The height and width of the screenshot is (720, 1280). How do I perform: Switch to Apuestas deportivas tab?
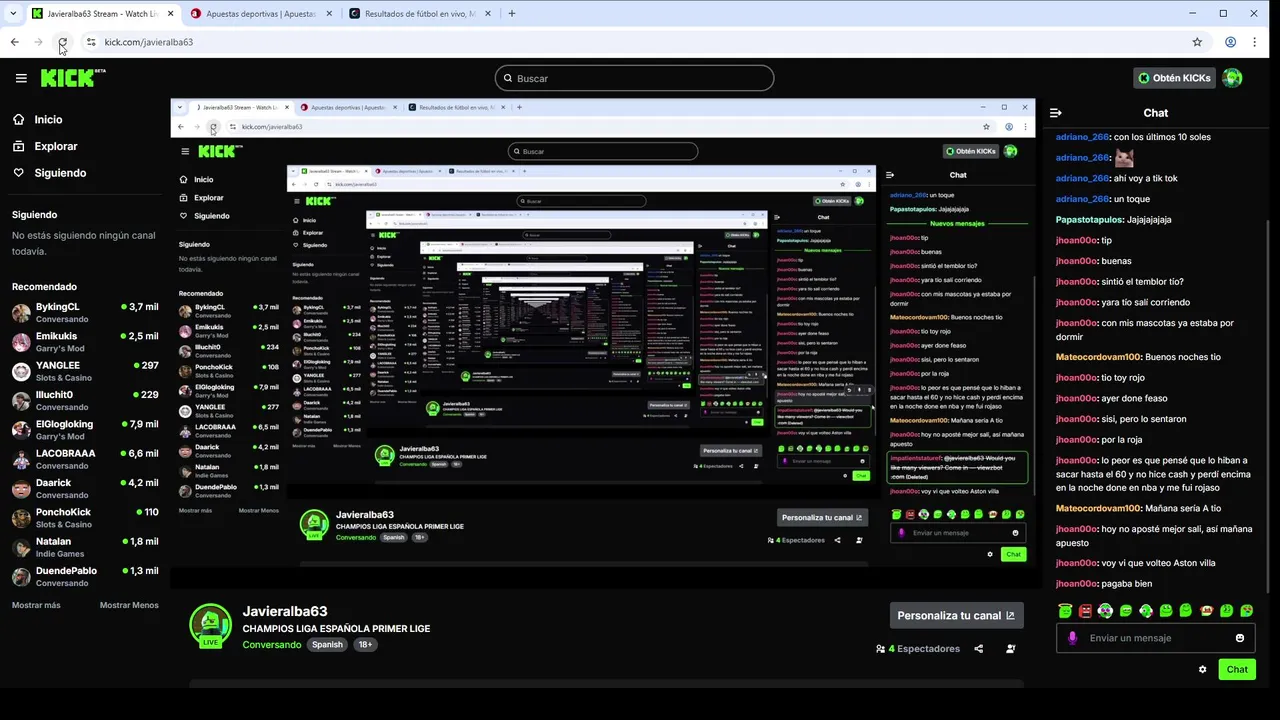point(260,14)
